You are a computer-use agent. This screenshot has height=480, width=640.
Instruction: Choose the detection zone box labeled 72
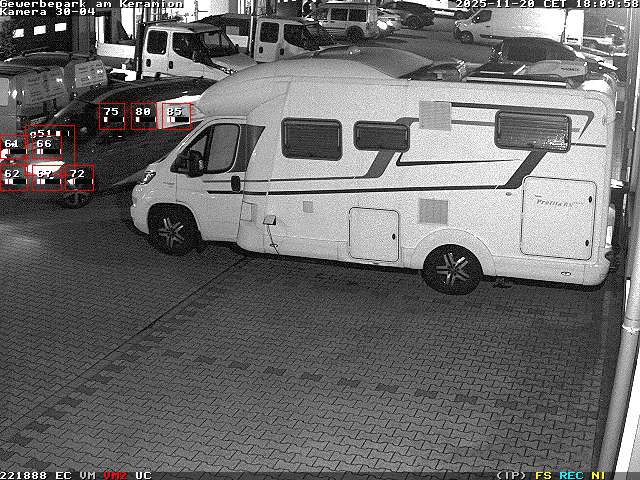pos(78,178)
